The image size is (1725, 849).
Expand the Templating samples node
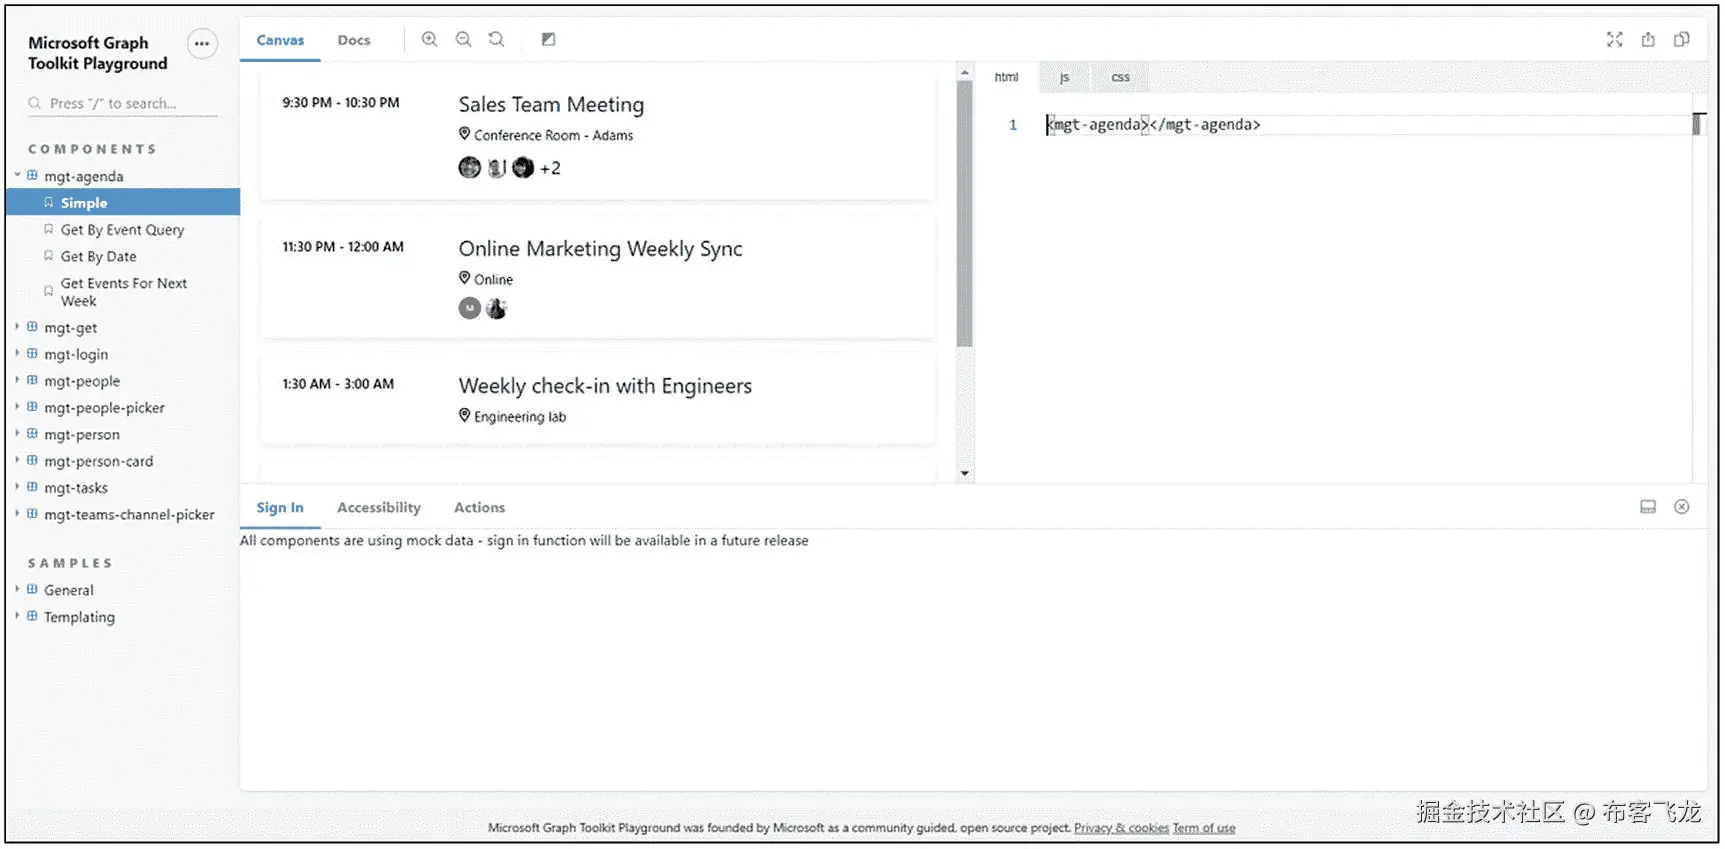(x=17, y=617)
